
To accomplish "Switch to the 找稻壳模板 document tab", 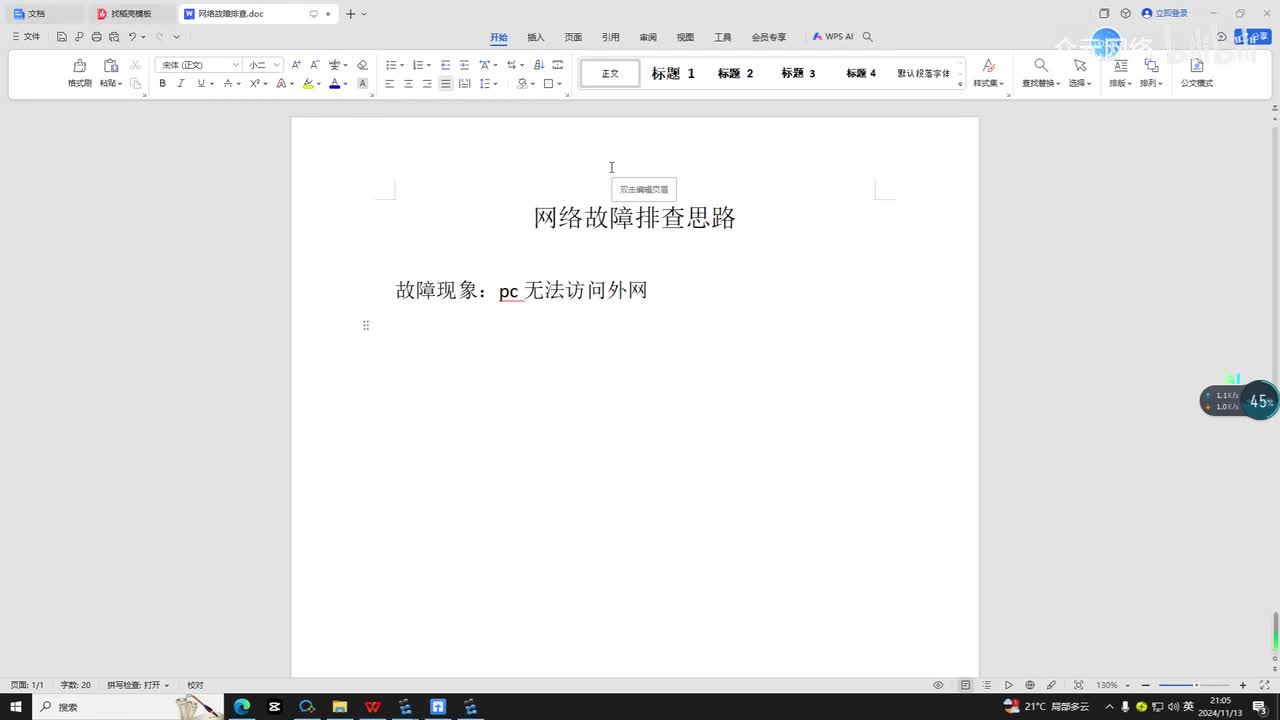I will pyautogui.click(x=130, y=14).
